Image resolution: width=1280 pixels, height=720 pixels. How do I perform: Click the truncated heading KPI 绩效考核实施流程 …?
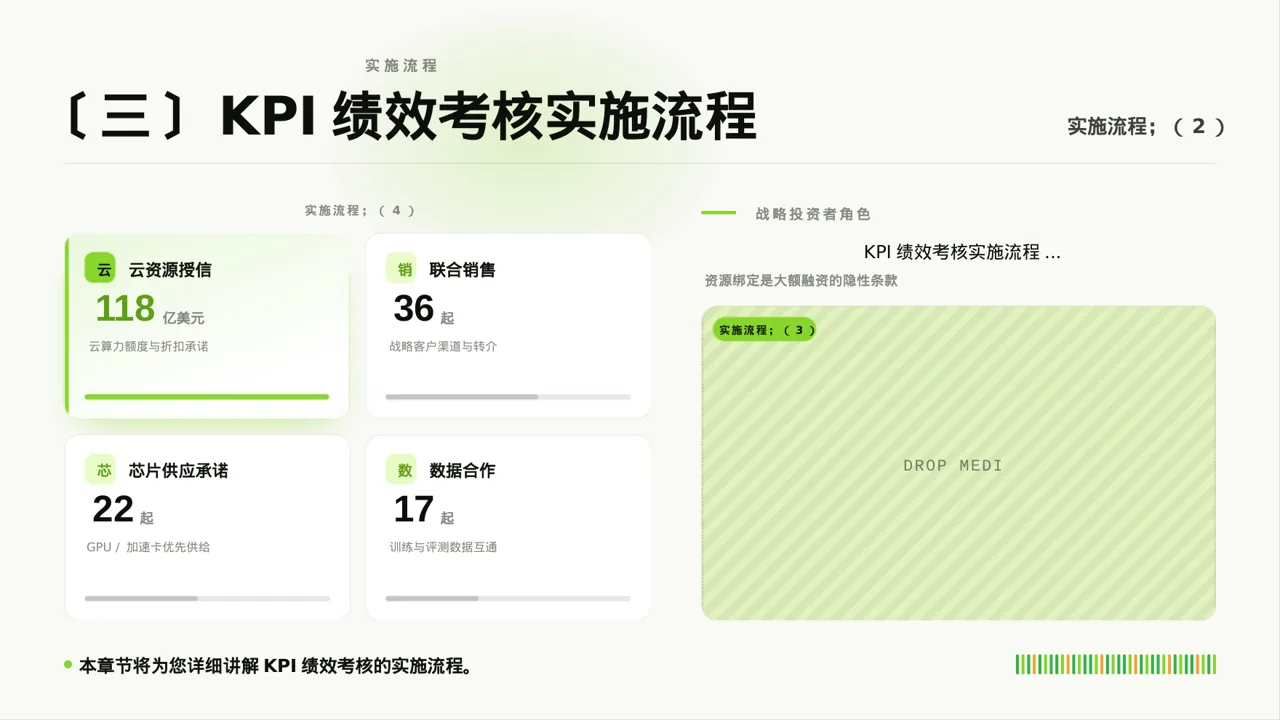962,252
